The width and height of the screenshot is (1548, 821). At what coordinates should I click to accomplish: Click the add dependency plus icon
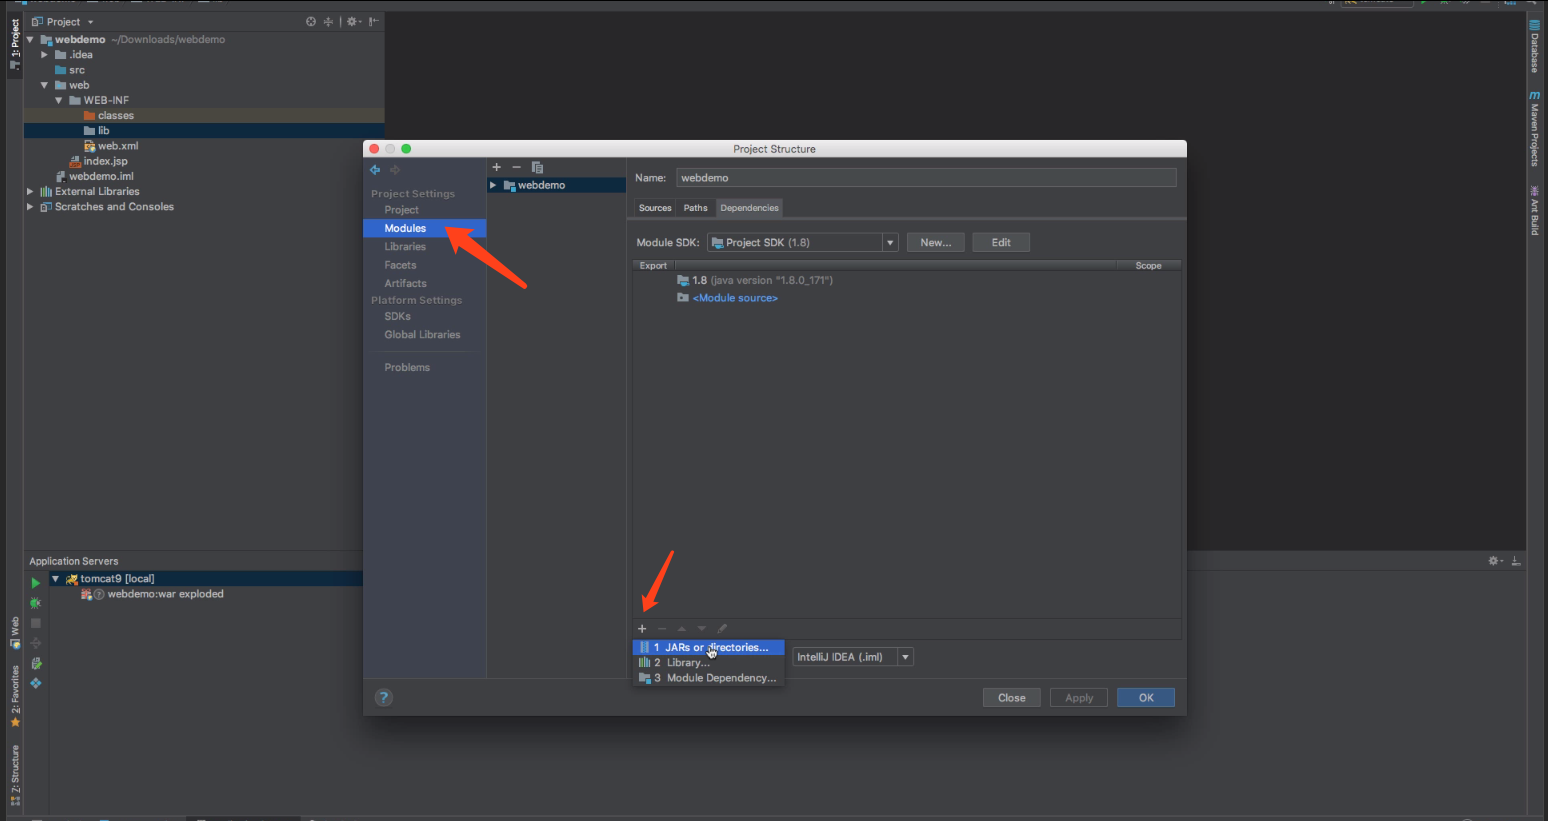(x=642, y=629)
